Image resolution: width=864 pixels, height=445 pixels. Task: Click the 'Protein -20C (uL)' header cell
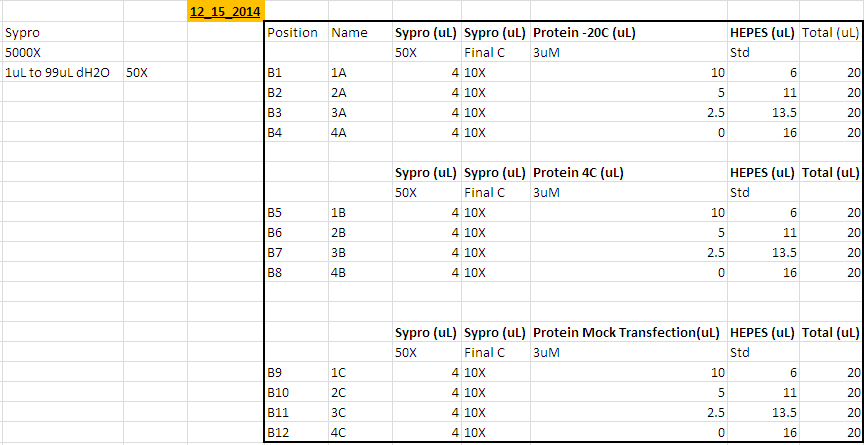[585, 32]
